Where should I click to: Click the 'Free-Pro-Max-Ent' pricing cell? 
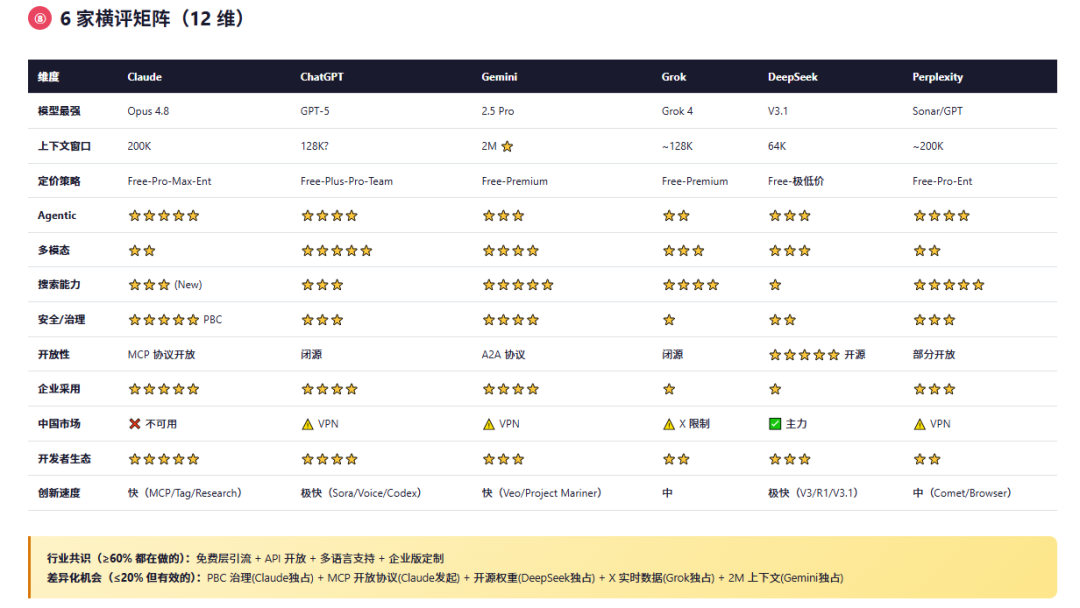(169, 181)
